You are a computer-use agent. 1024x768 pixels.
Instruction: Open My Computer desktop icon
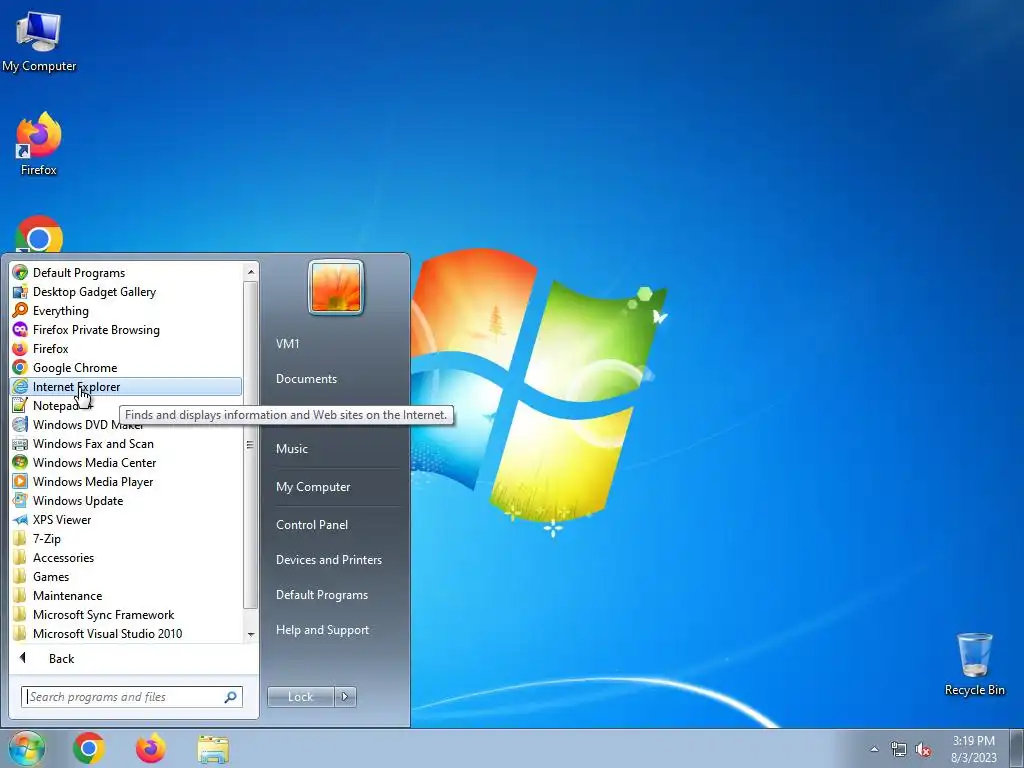click(x=39, y=40)
